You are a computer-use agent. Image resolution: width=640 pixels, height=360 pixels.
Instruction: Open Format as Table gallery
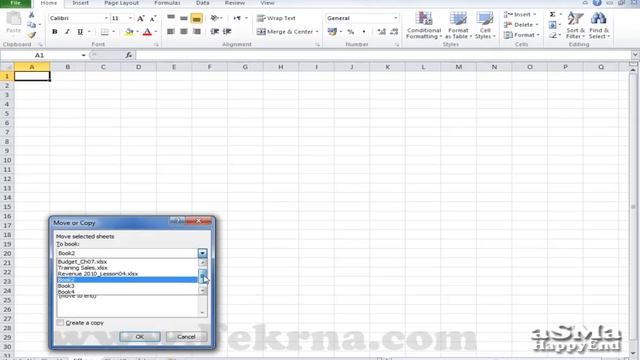(x=458, y=25)
